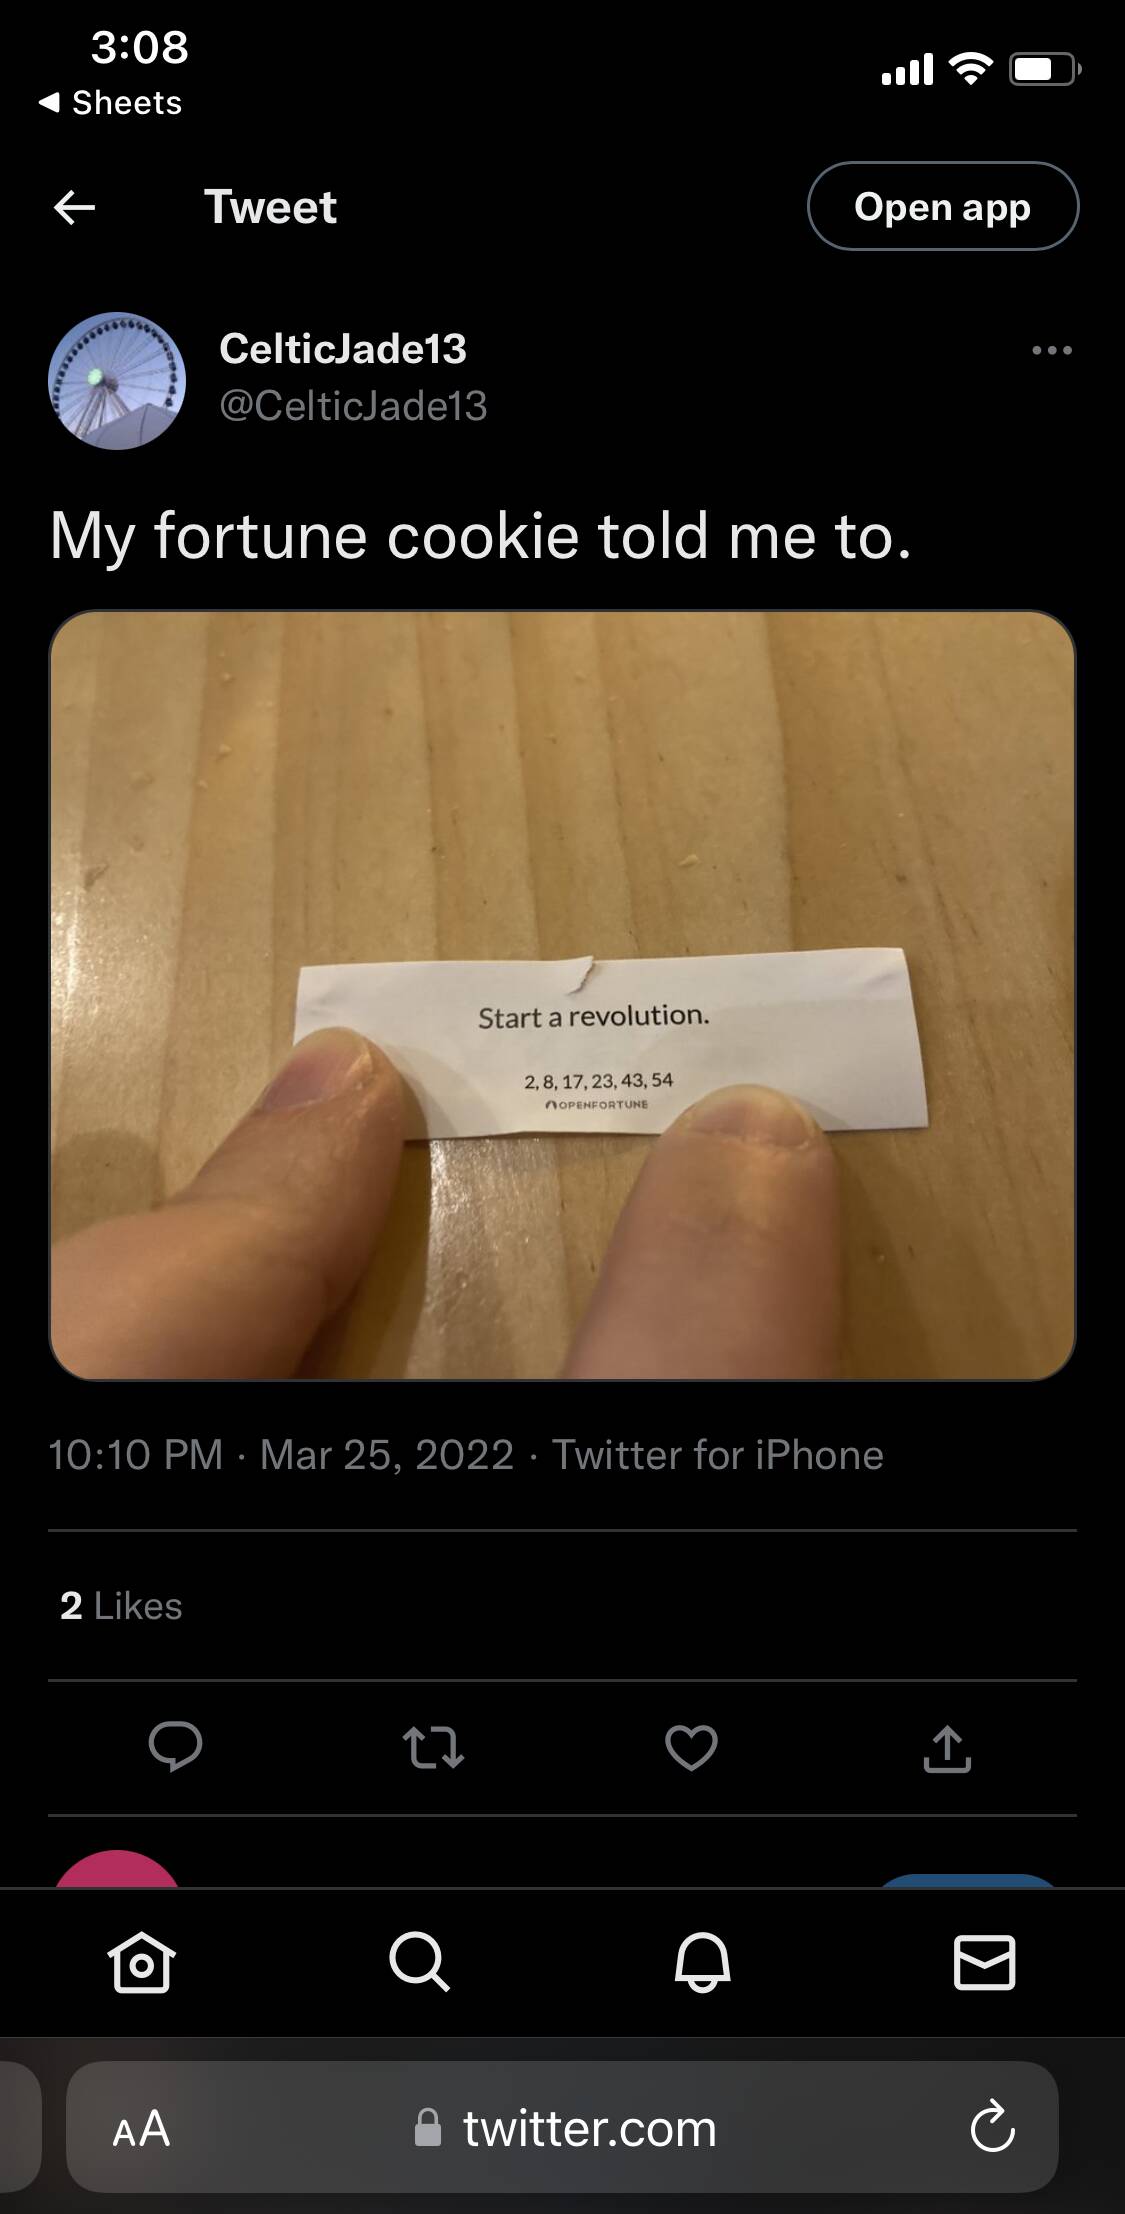Tap the share tweet icon
The width and height of the screenshot is (1125, 2214).
pos(947,1747)
